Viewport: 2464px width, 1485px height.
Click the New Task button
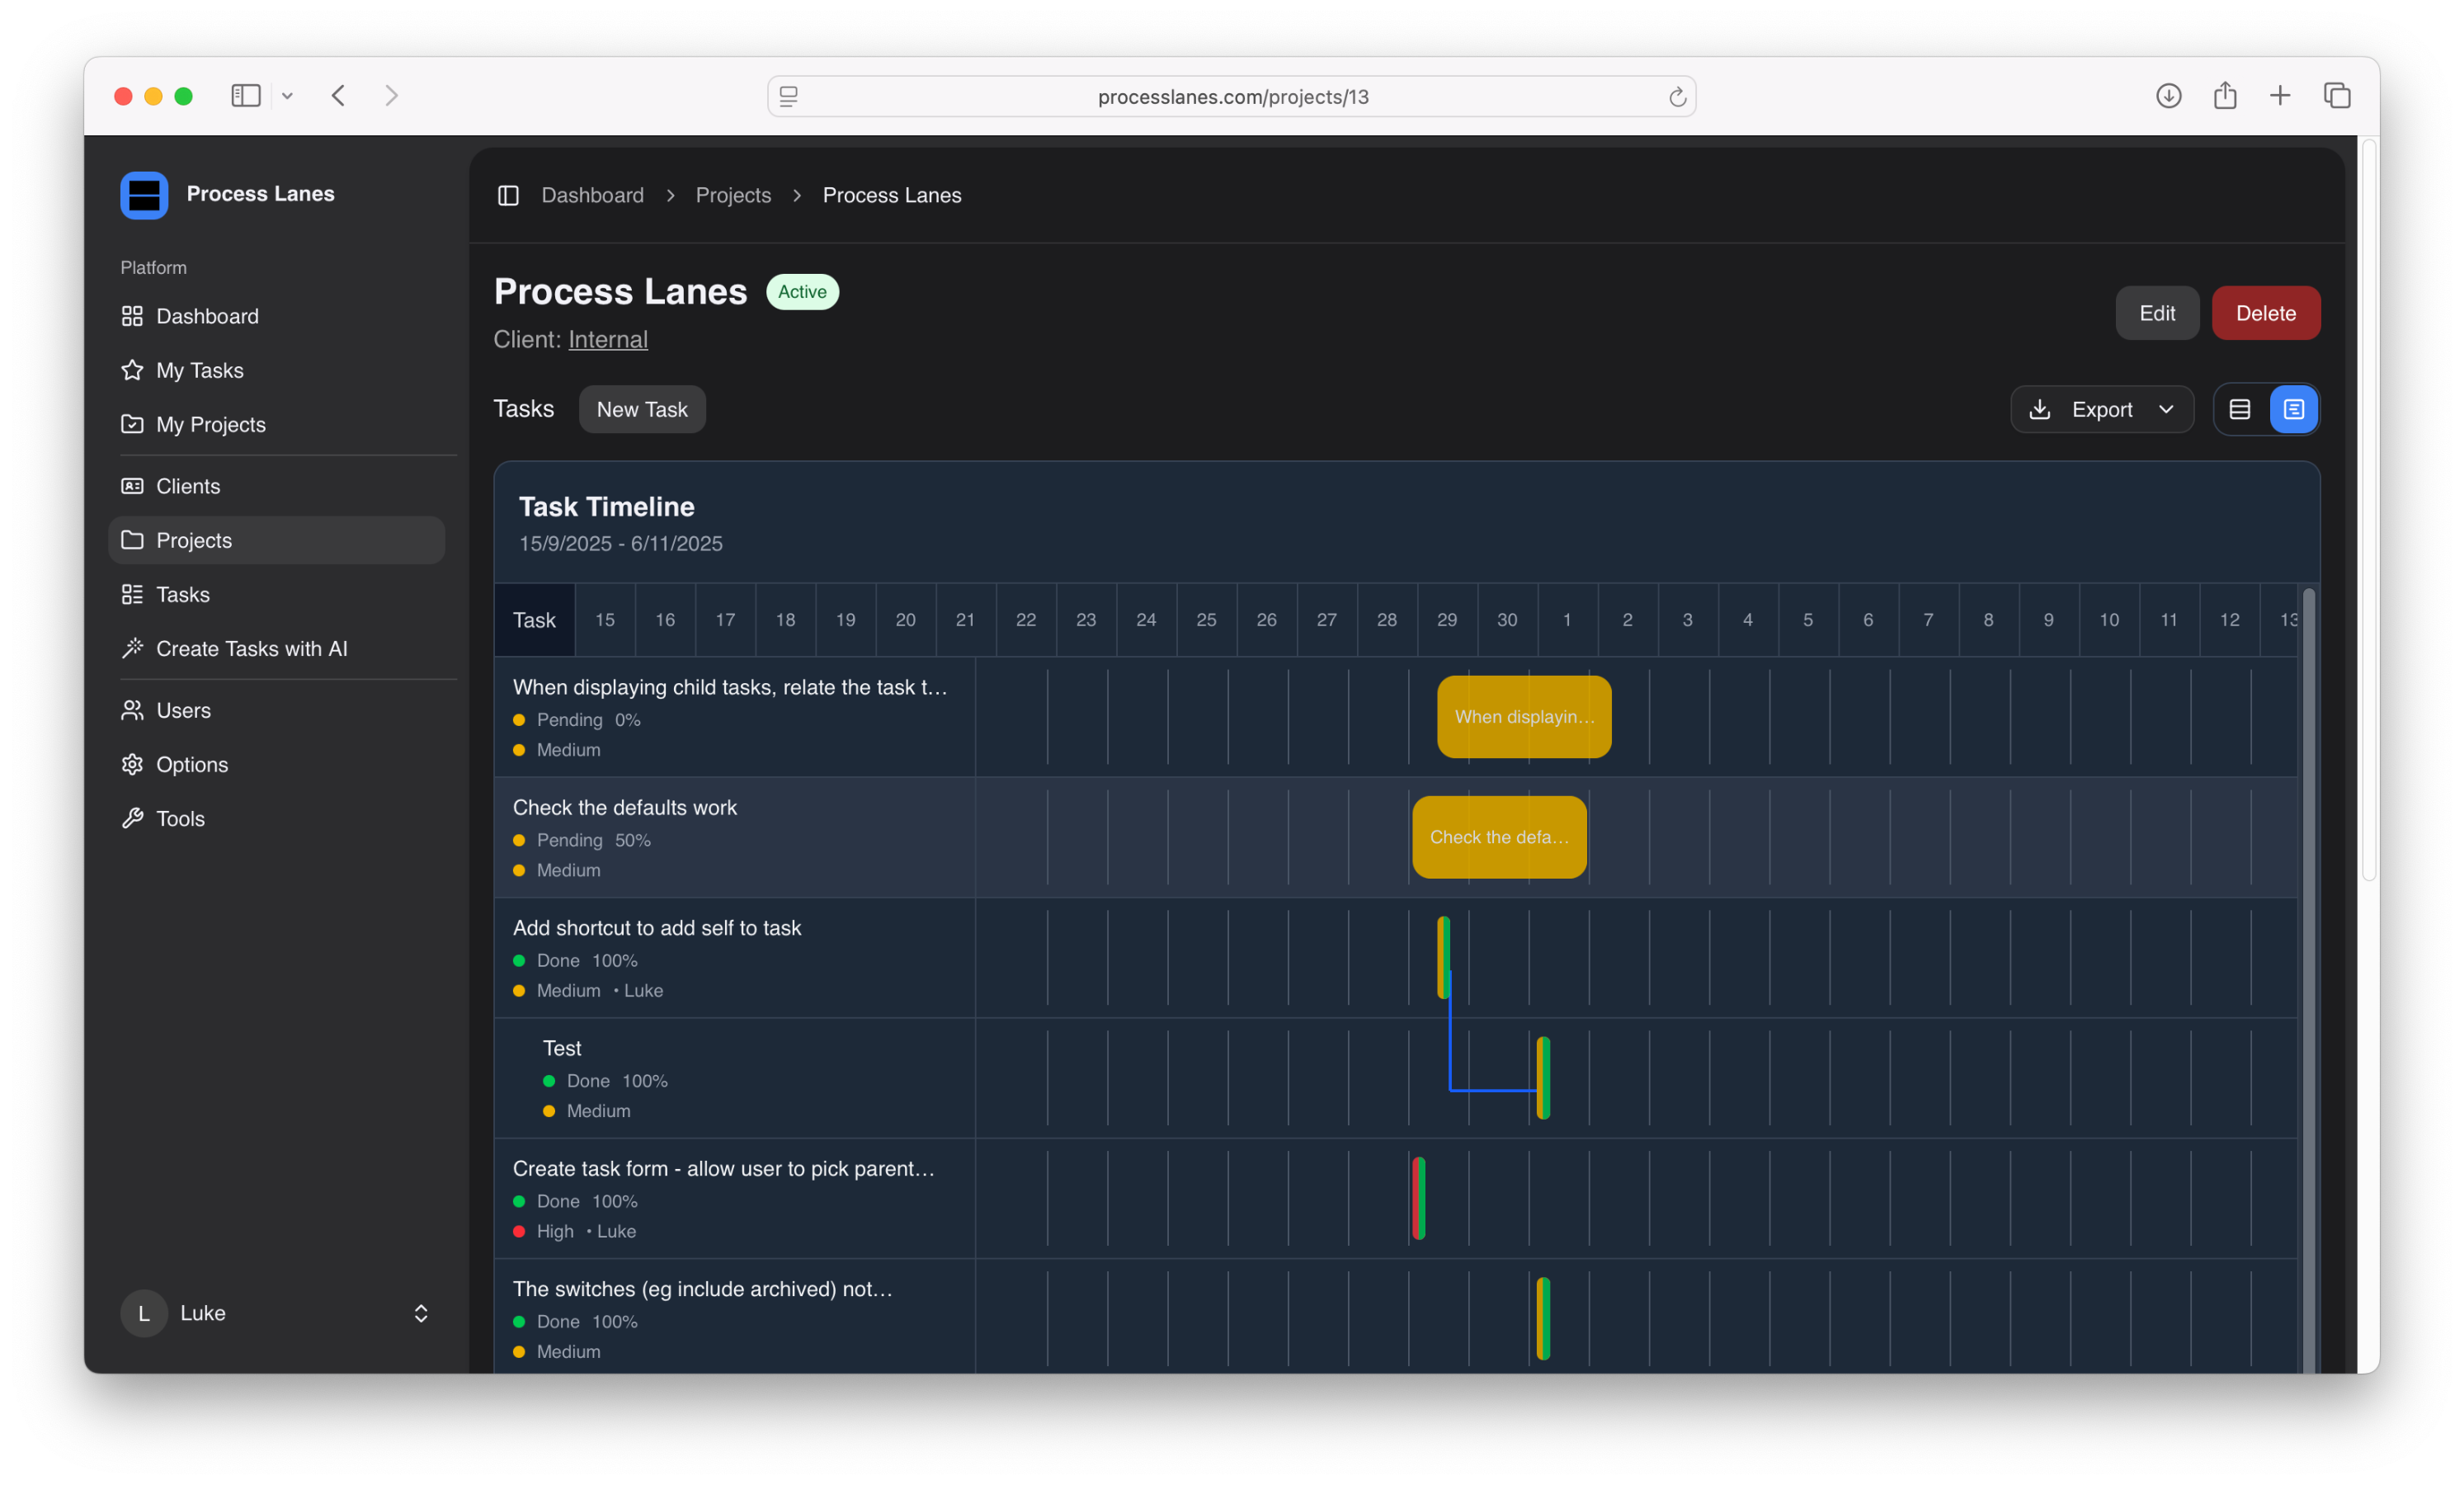click(642, 409)
